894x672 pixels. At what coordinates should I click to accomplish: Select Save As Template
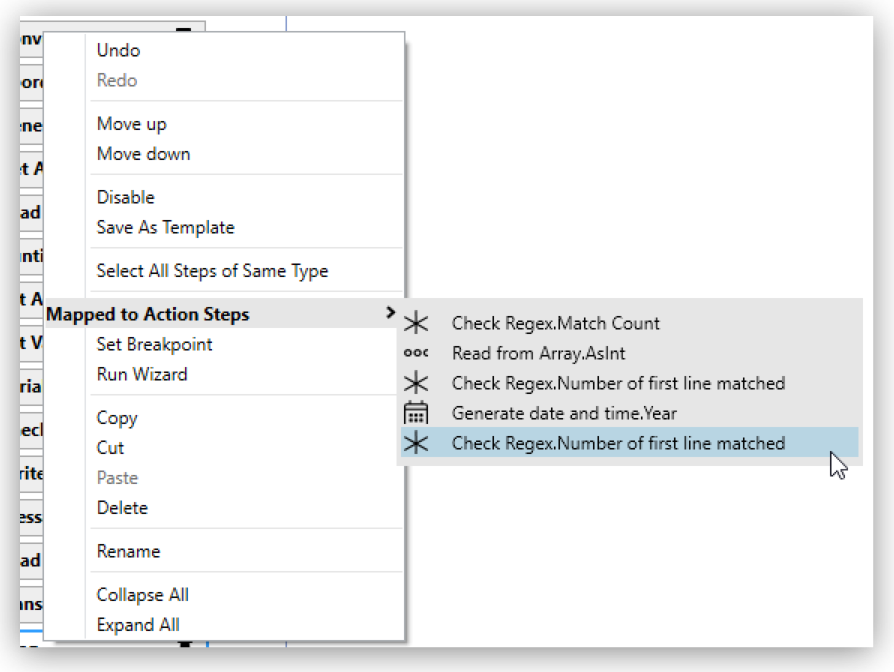pos(165,227)
